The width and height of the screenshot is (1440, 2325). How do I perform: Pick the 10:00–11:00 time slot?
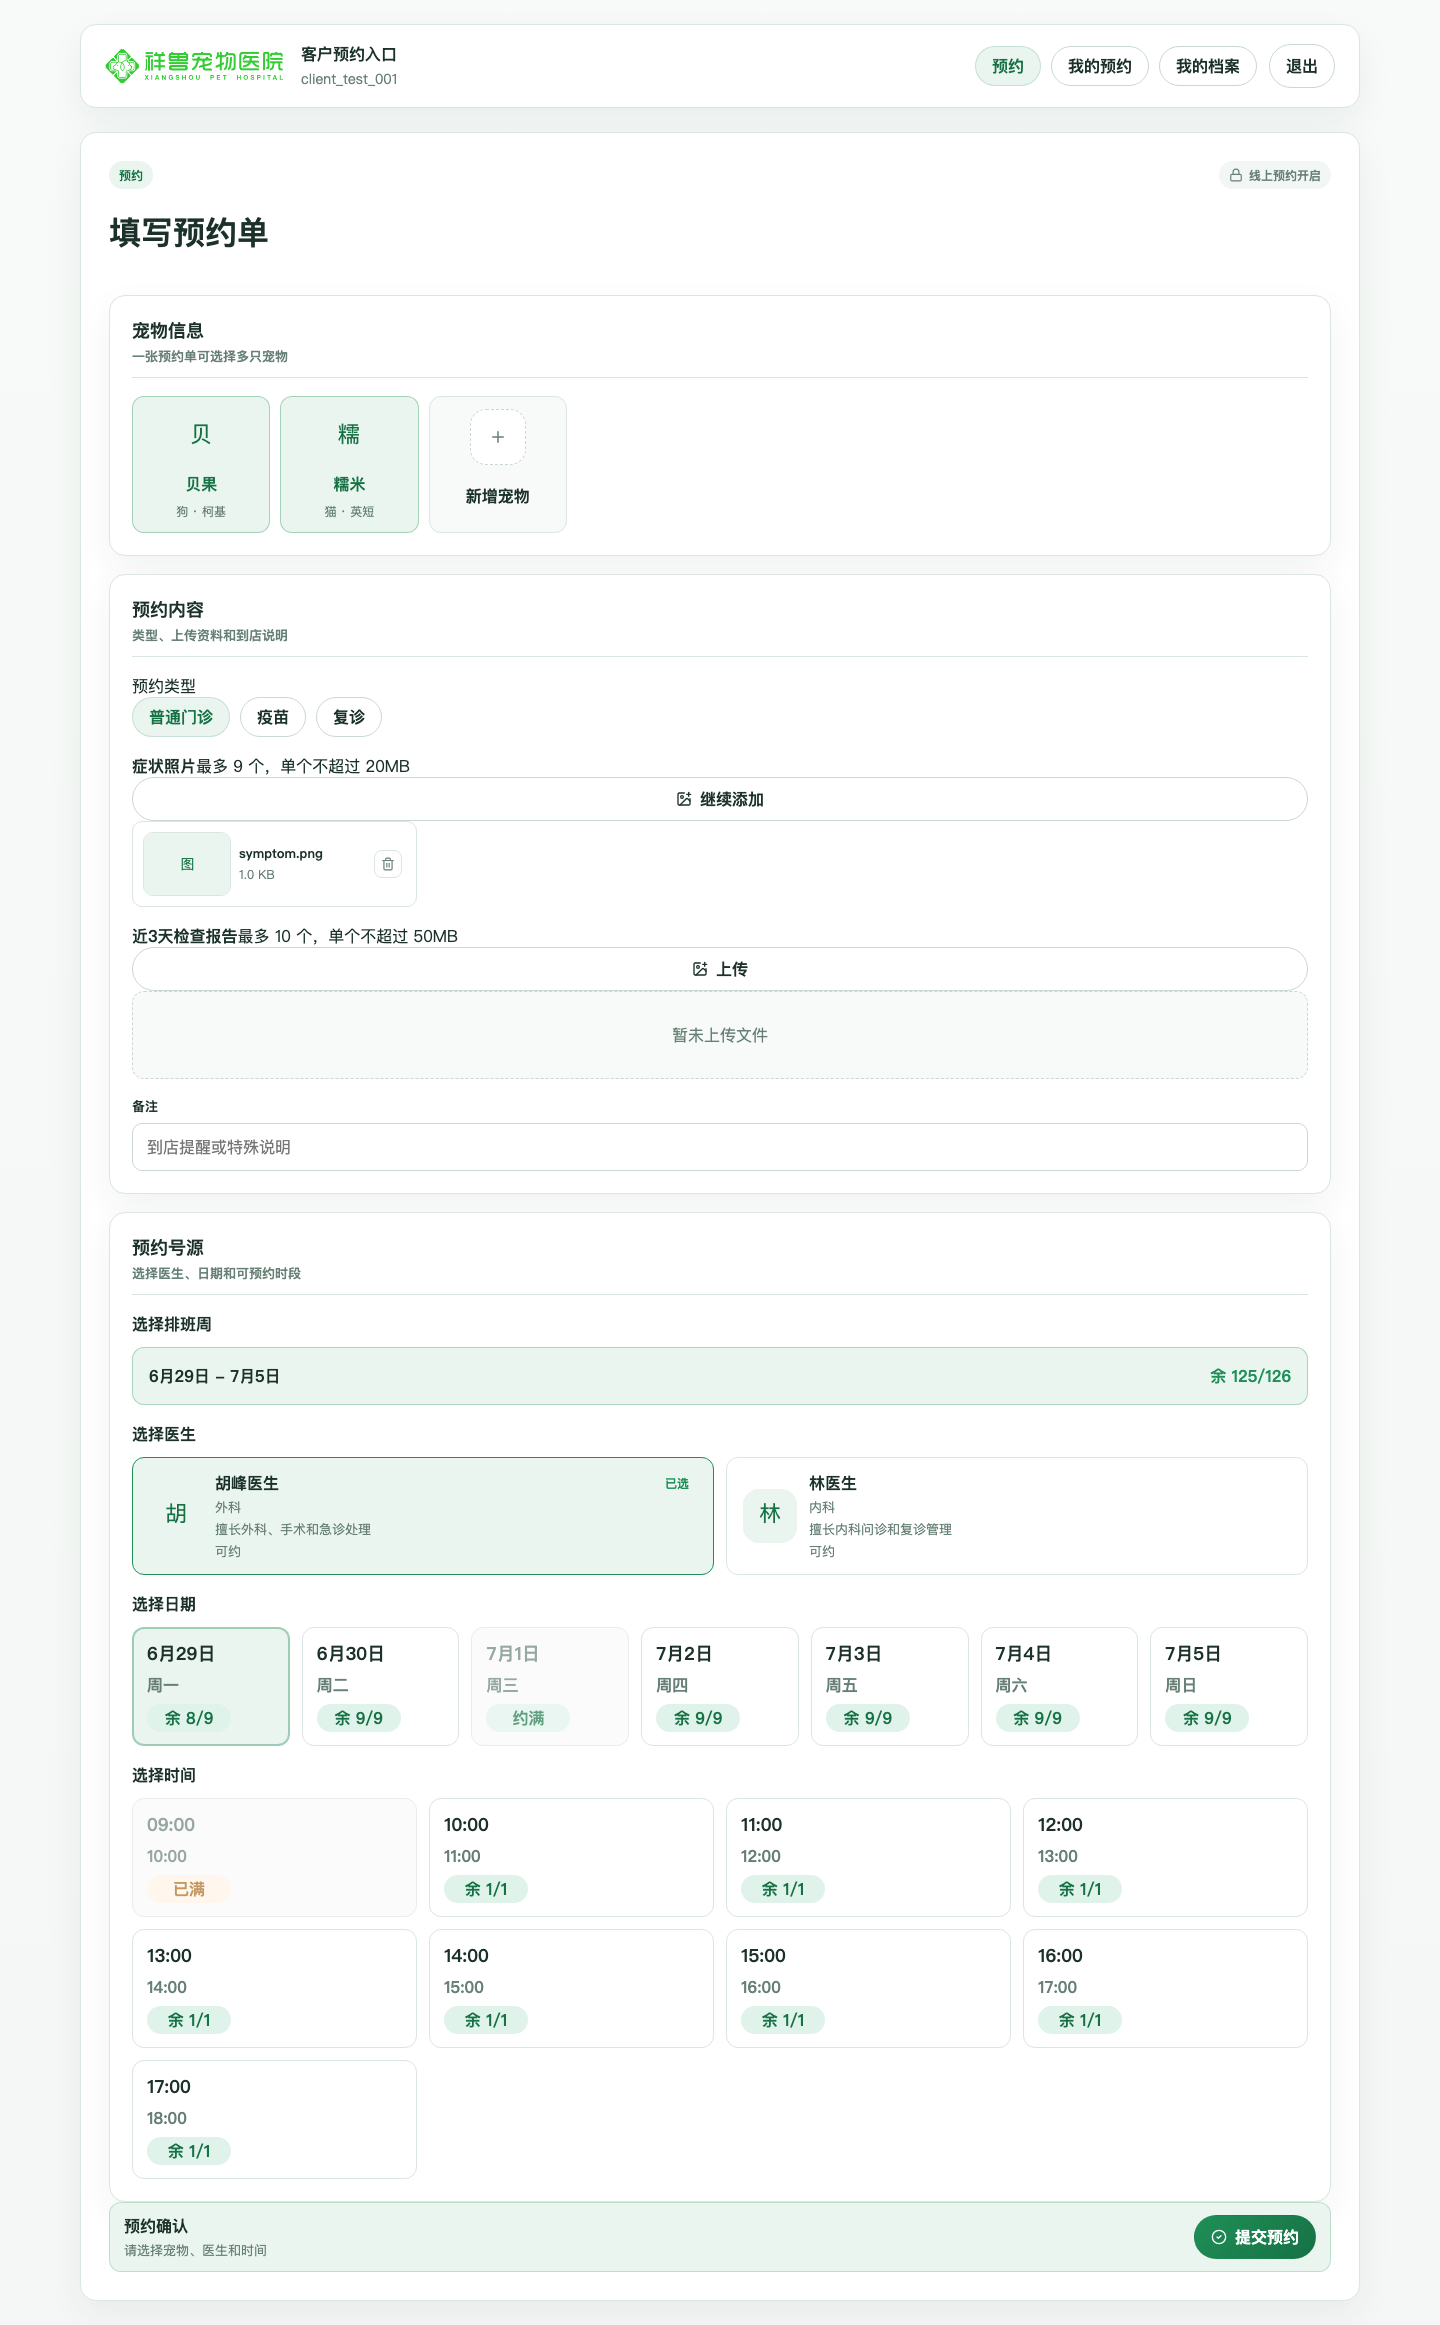click(571, 1857)
